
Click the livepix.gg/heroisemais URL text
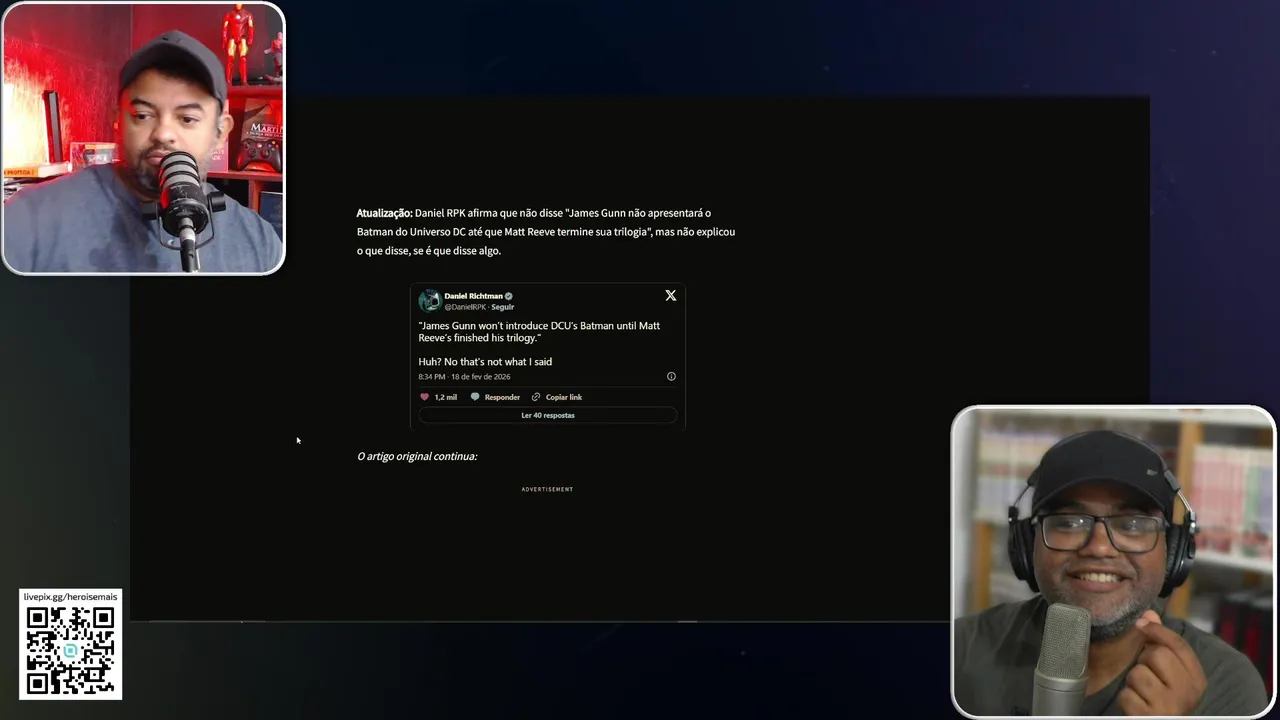click(70, 597)
